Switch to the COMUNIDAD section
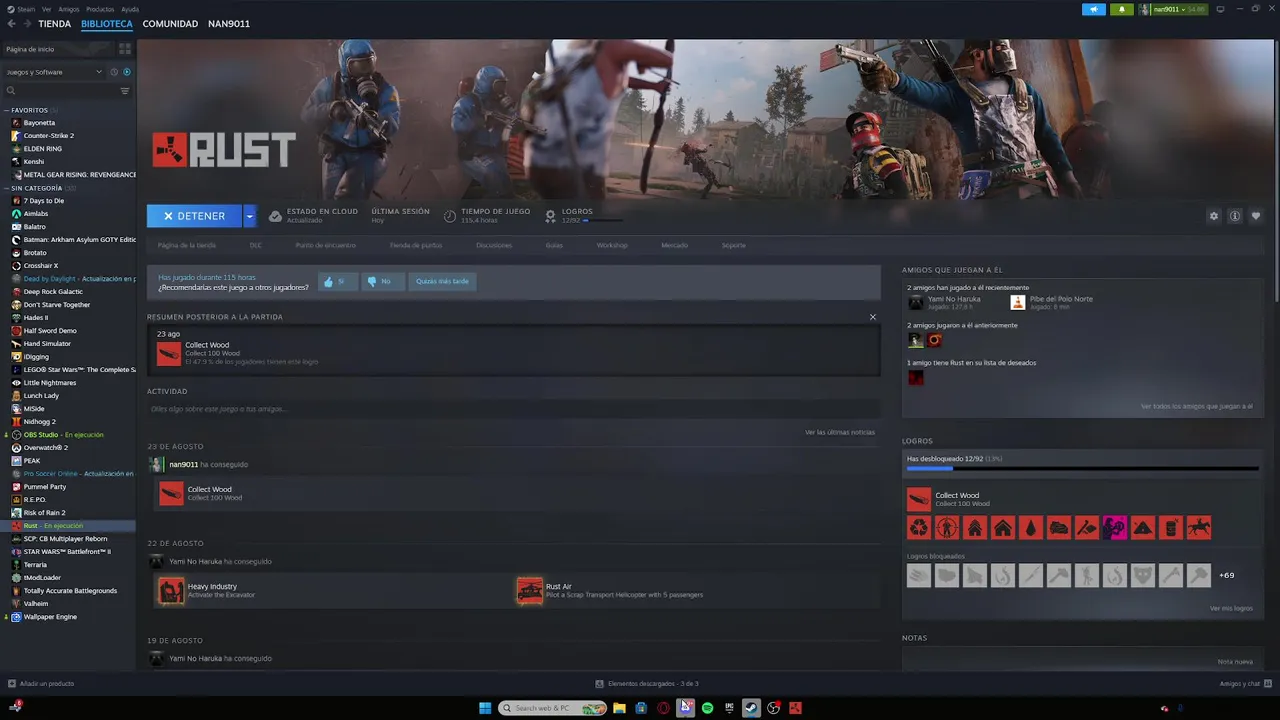The width and height of the screenshot is (1280, 720). pyautogui.click(x=170, y=23)
